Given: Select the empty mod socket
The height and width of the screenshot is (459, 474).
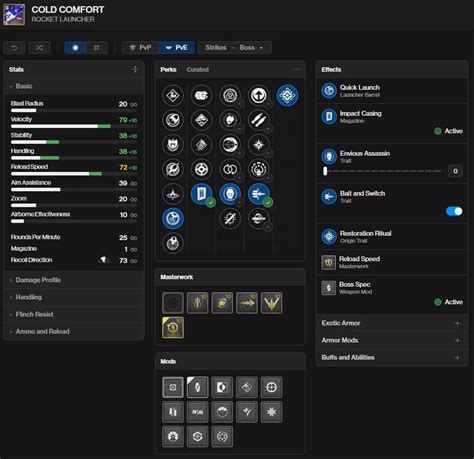Looking at the screenshot, I should coord(173,387).
